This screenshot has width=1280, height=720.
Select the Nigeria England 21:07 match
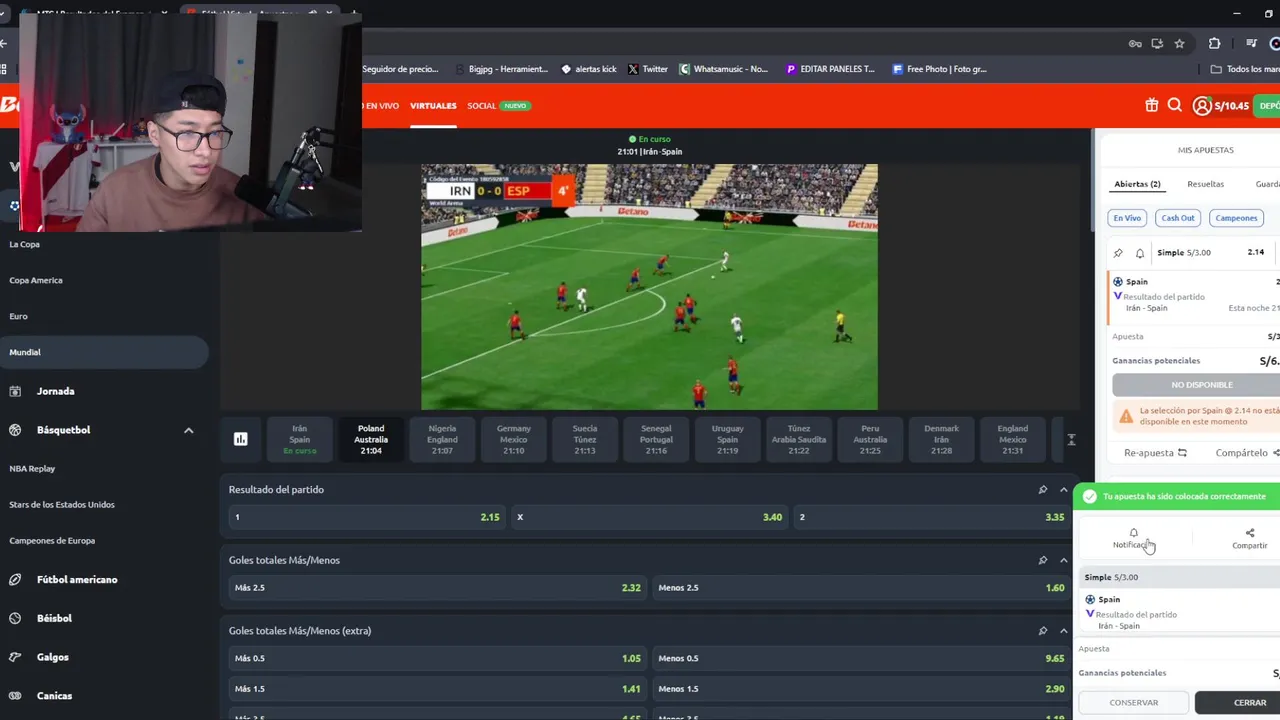442,439
